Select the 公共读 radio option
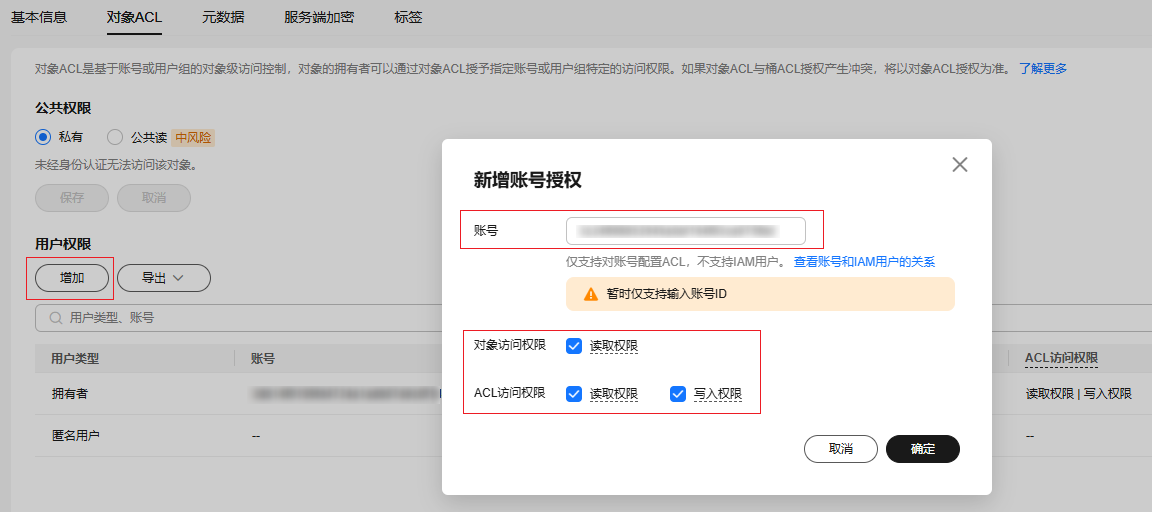Screen dimensions: 1152x512 (115, 137)
